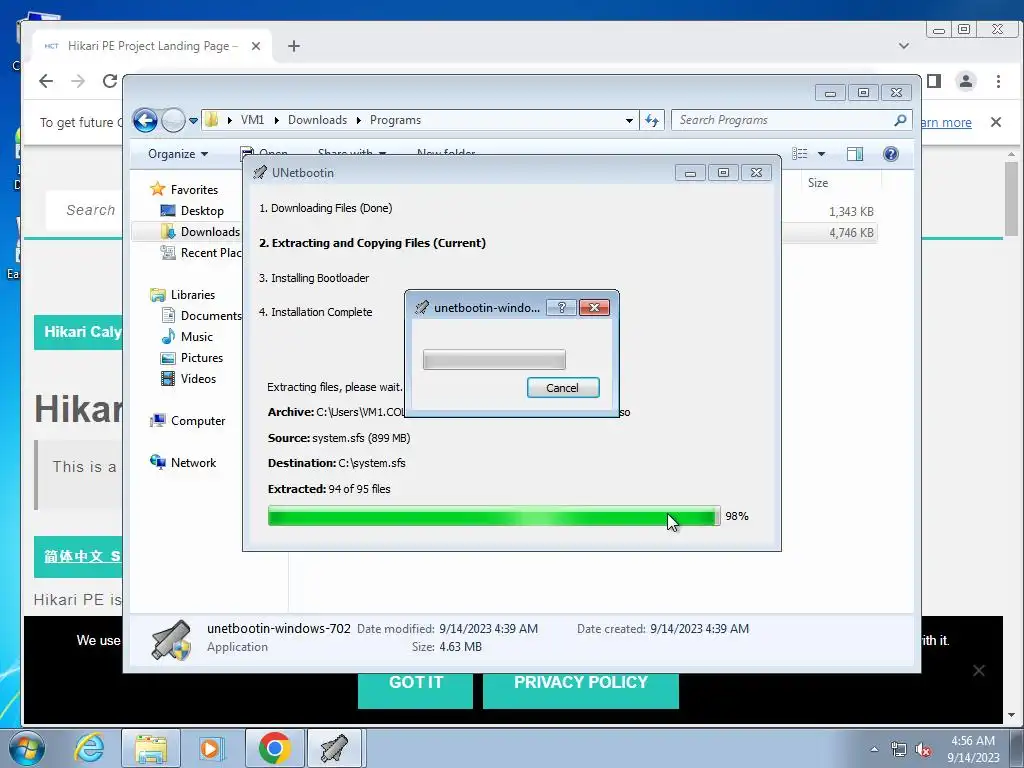Click the 1,343 KB file size cell
1024x768 pixels.
(x=851, y=212)
